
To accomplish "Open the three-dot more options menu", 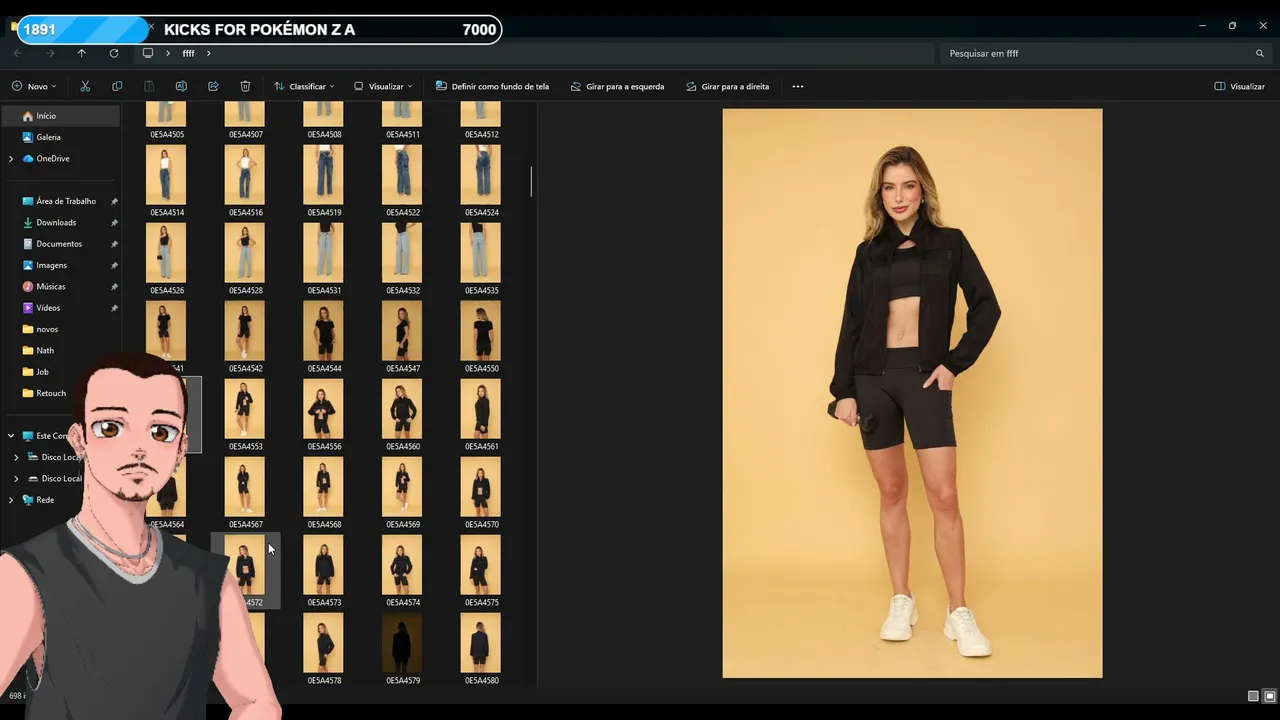I will 798,86.
